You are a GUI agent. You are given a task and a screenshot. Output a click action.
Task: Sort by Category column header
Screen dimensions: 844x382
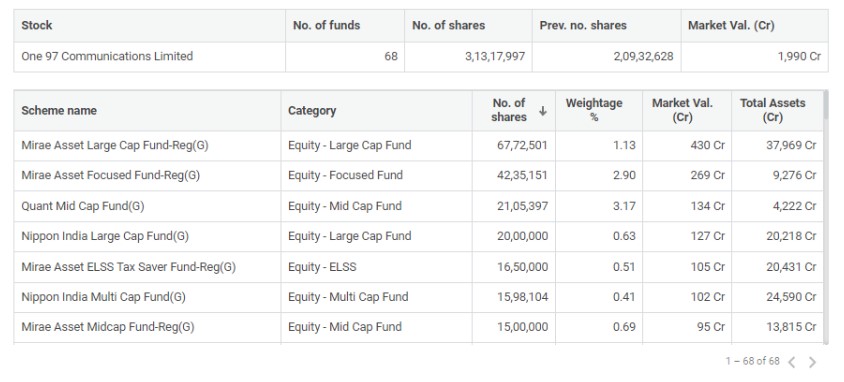coord(312,111)
